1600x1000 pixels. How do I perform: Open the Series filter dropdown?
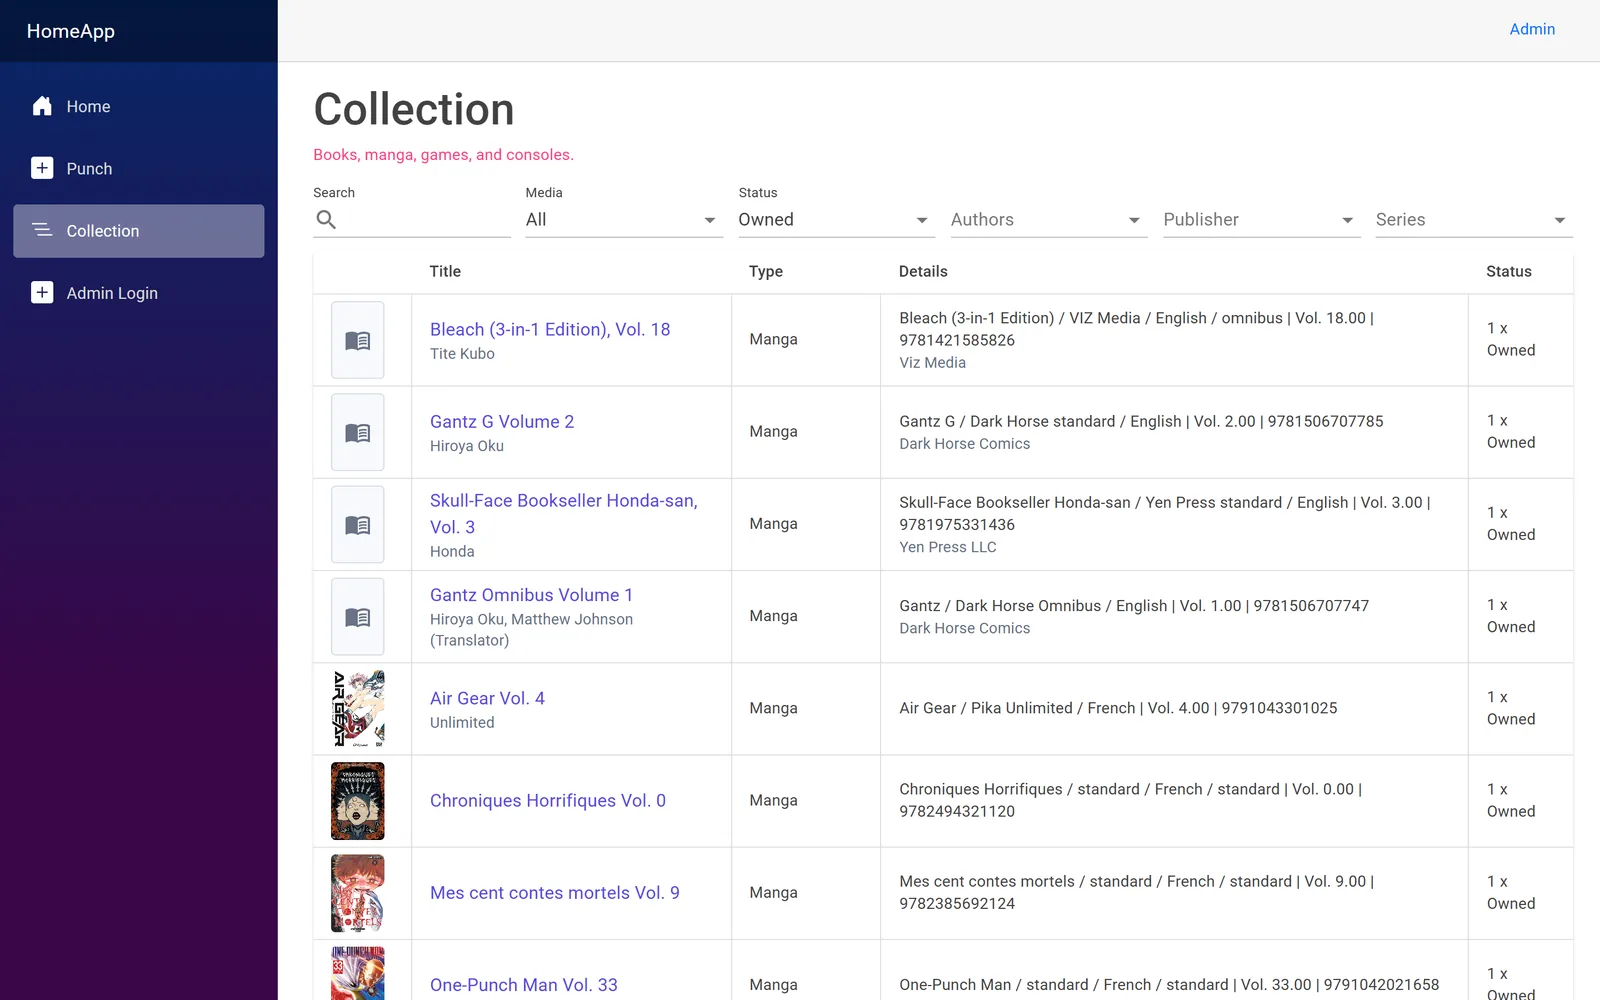coord(1472,220)
